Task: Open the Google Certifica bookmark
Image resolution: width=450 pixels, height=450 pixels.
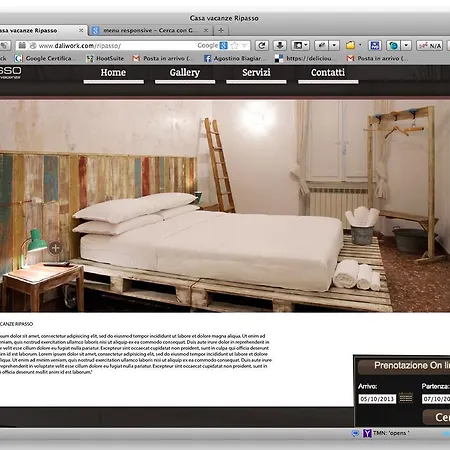Action: point(44,58)
